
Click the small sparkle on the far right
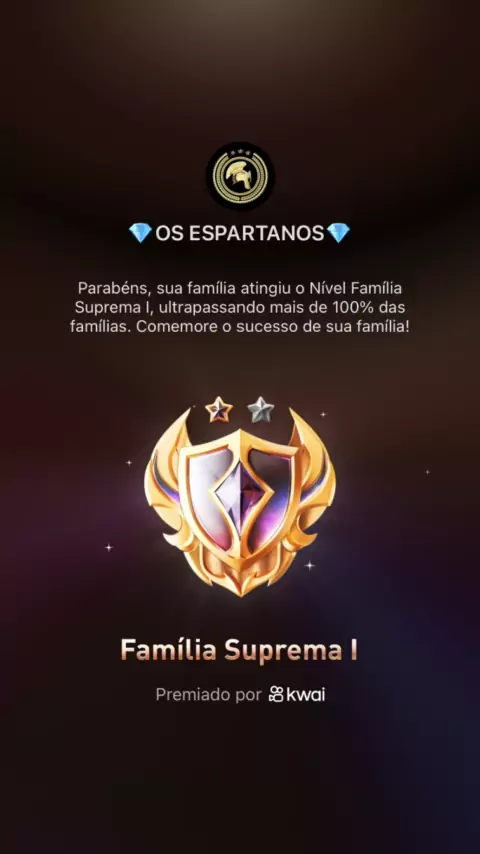[428, 472]
